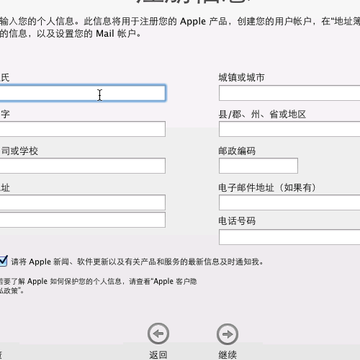
Task: Click the 邮政编码 postal code field
Action: 258,166
